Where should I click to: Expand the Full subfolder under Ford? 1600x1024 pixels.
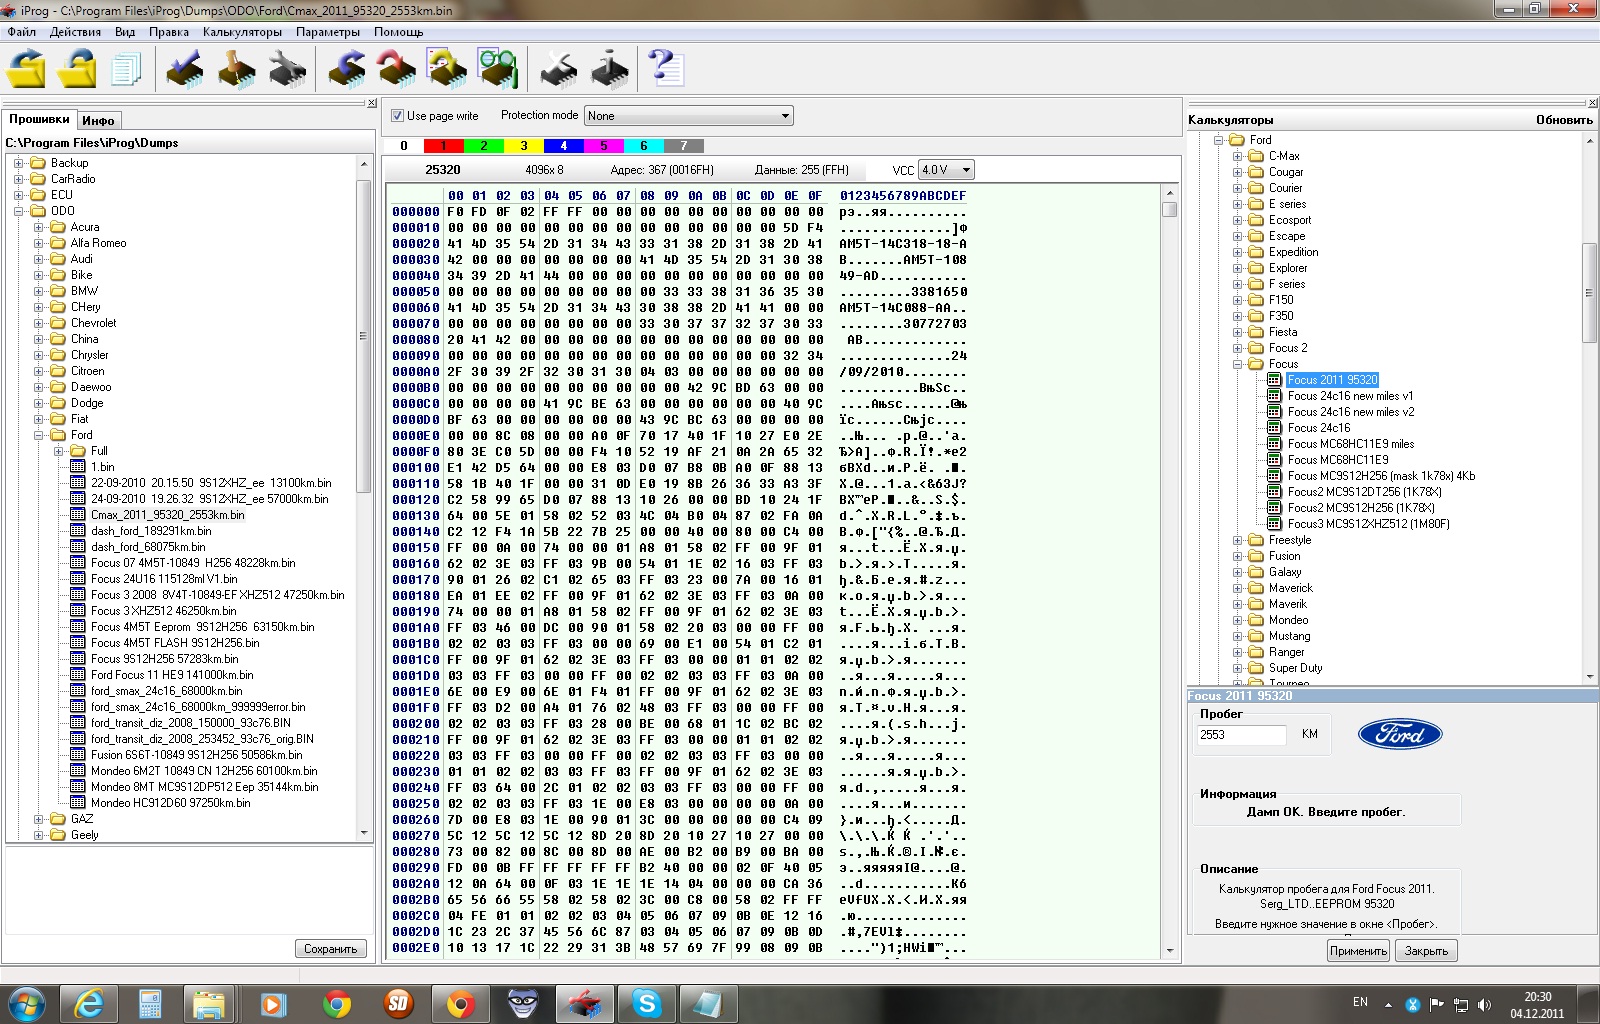[59, 451]
